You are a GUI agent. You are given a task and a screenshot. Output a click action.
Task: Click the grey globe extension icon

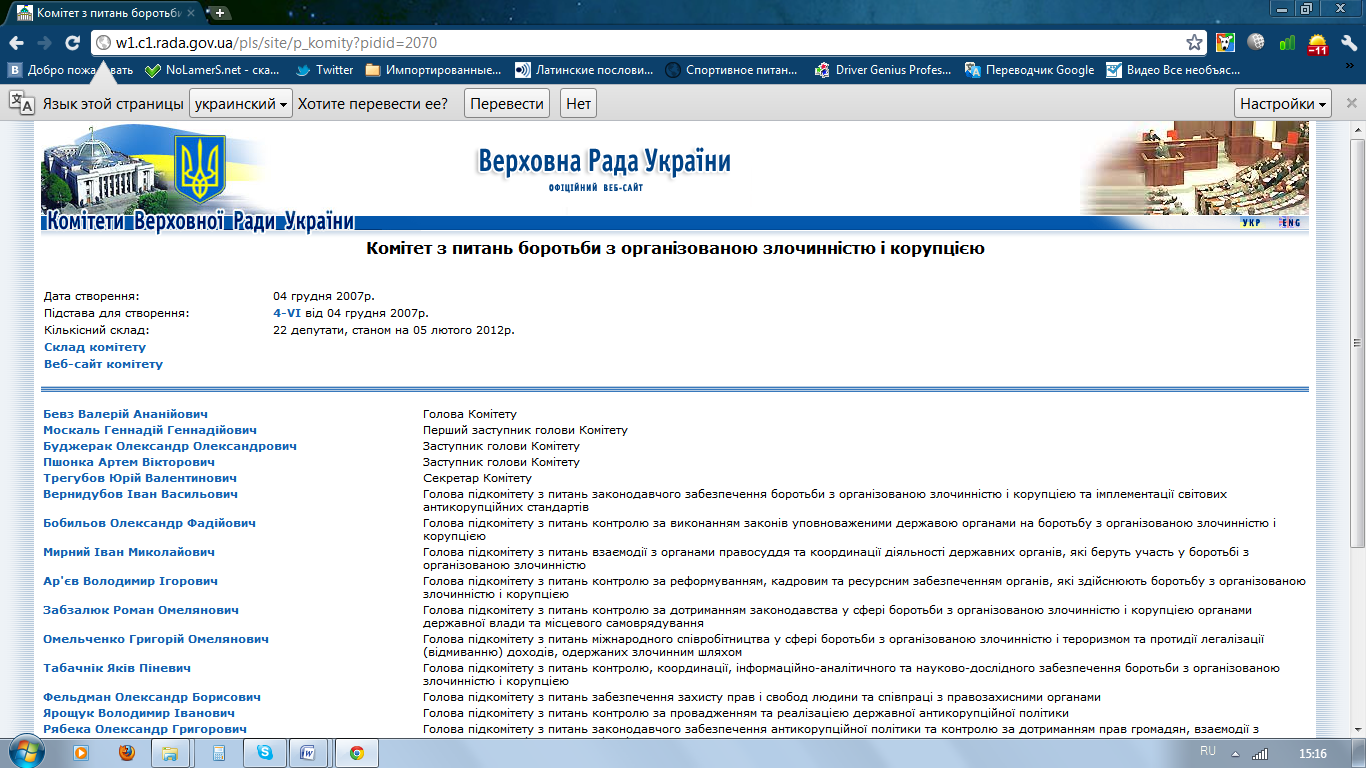[1256, 43]
